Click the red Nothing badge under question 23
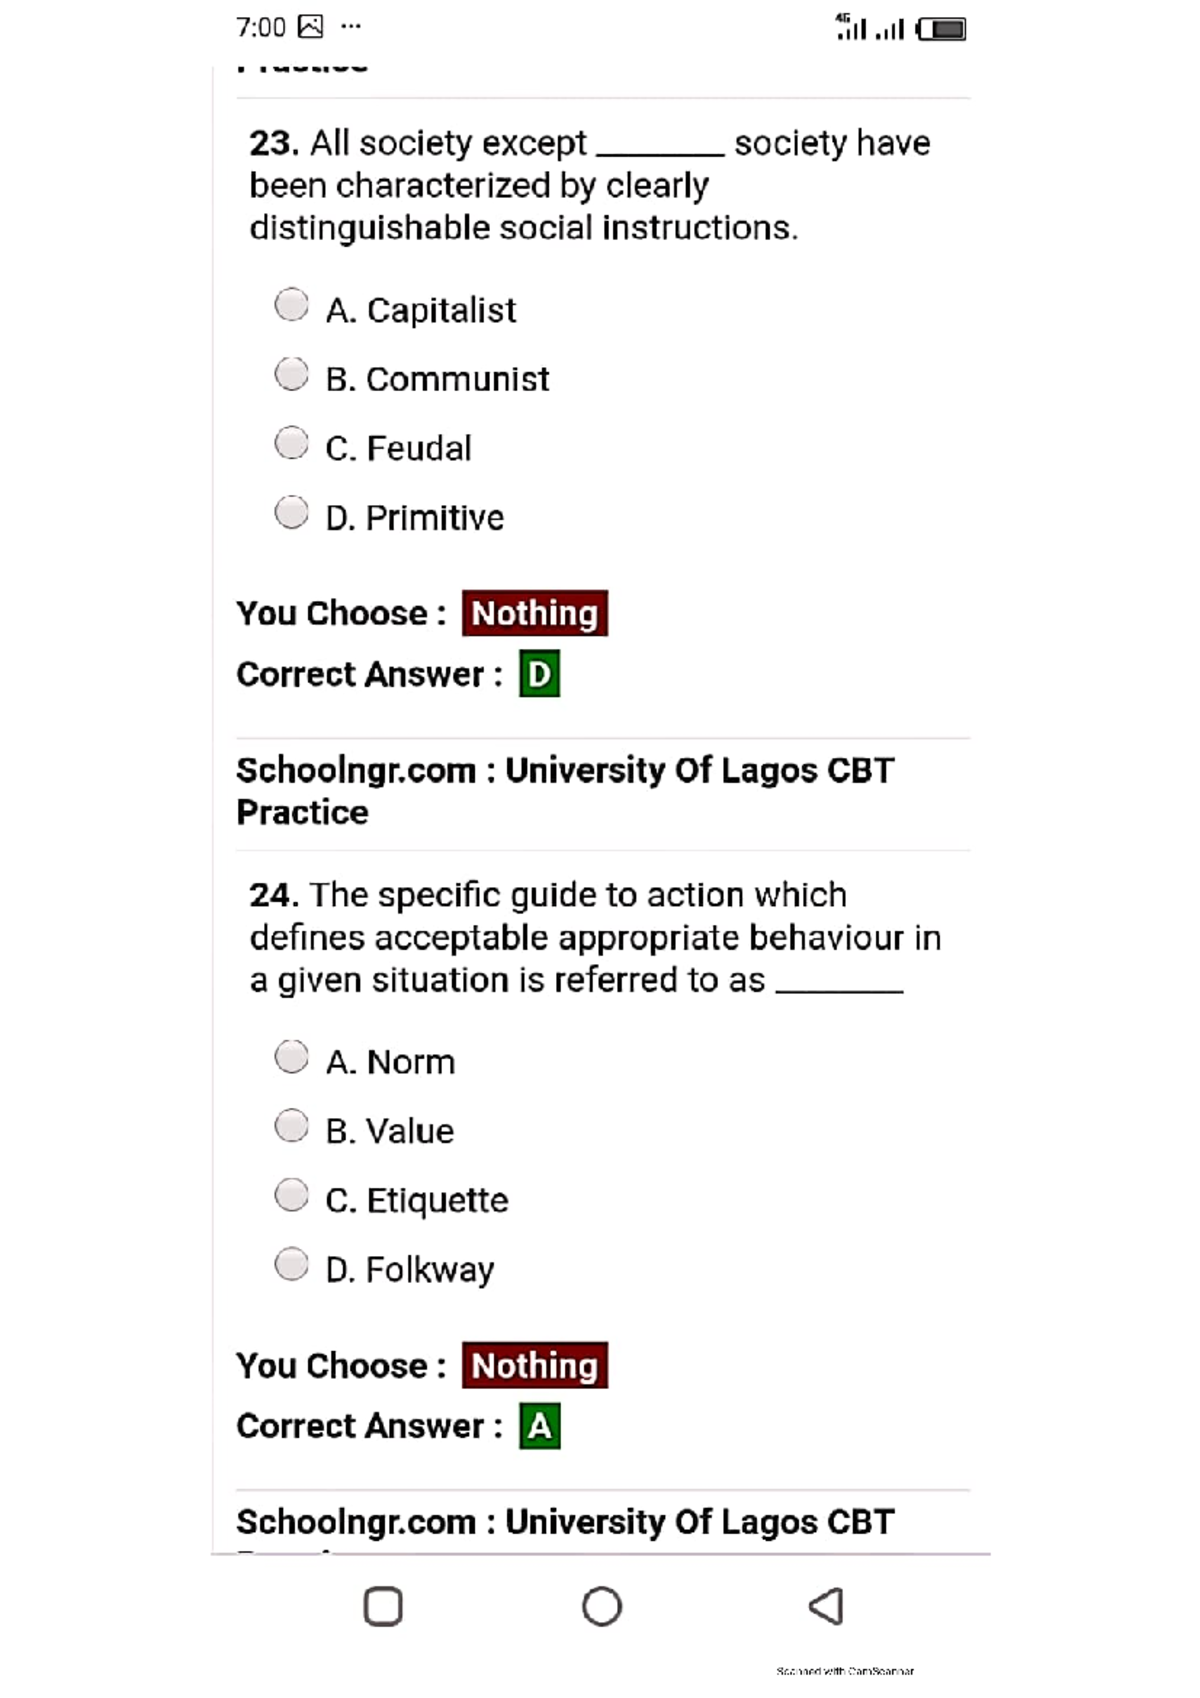Screen dimensions: 1200x1698 (x=534, y=613)
